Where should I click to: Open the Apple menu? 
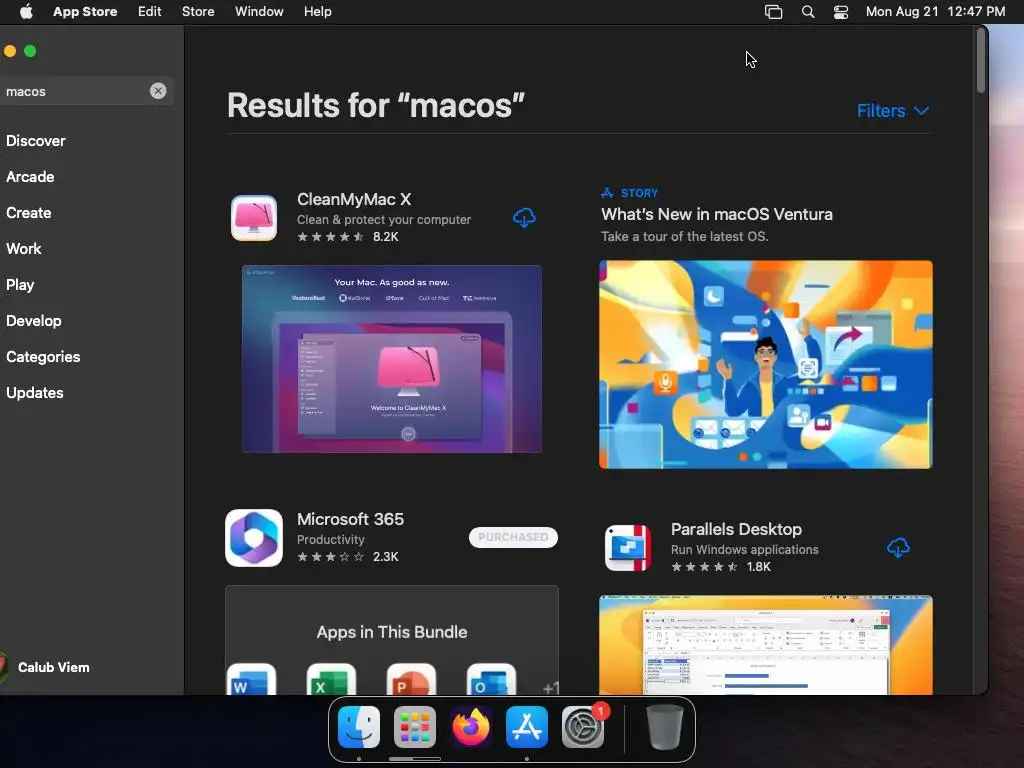coord(26,12)
